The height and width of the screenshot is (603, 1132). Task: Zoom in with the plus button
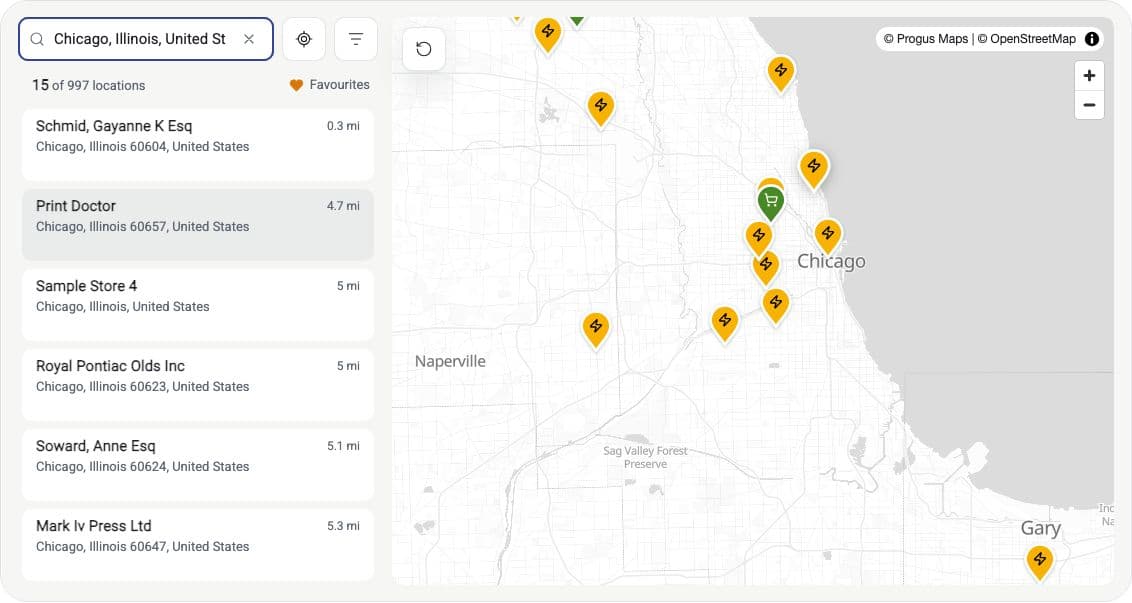tap(1089, 75)
